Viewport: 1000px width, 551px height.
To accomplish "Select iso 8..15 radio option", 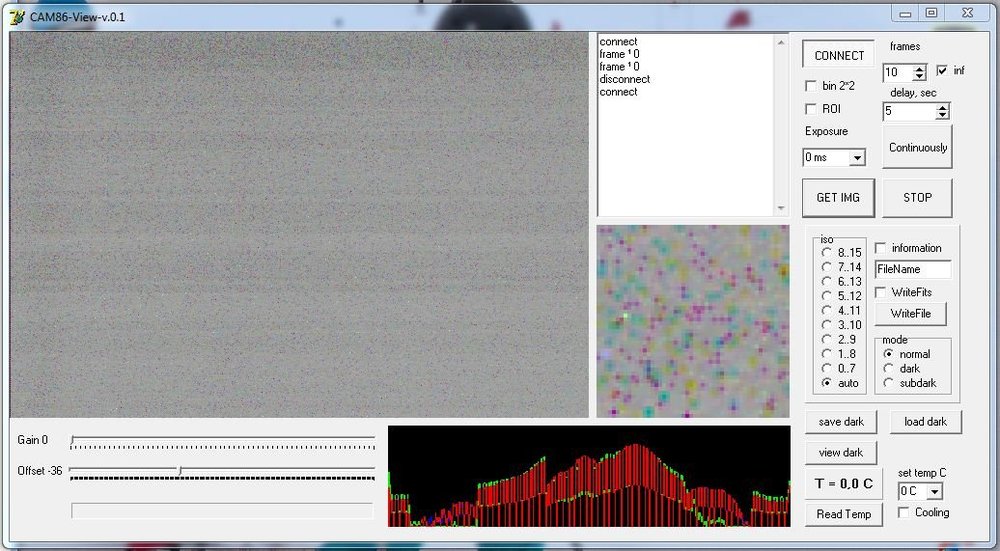I will click(827, 253).
